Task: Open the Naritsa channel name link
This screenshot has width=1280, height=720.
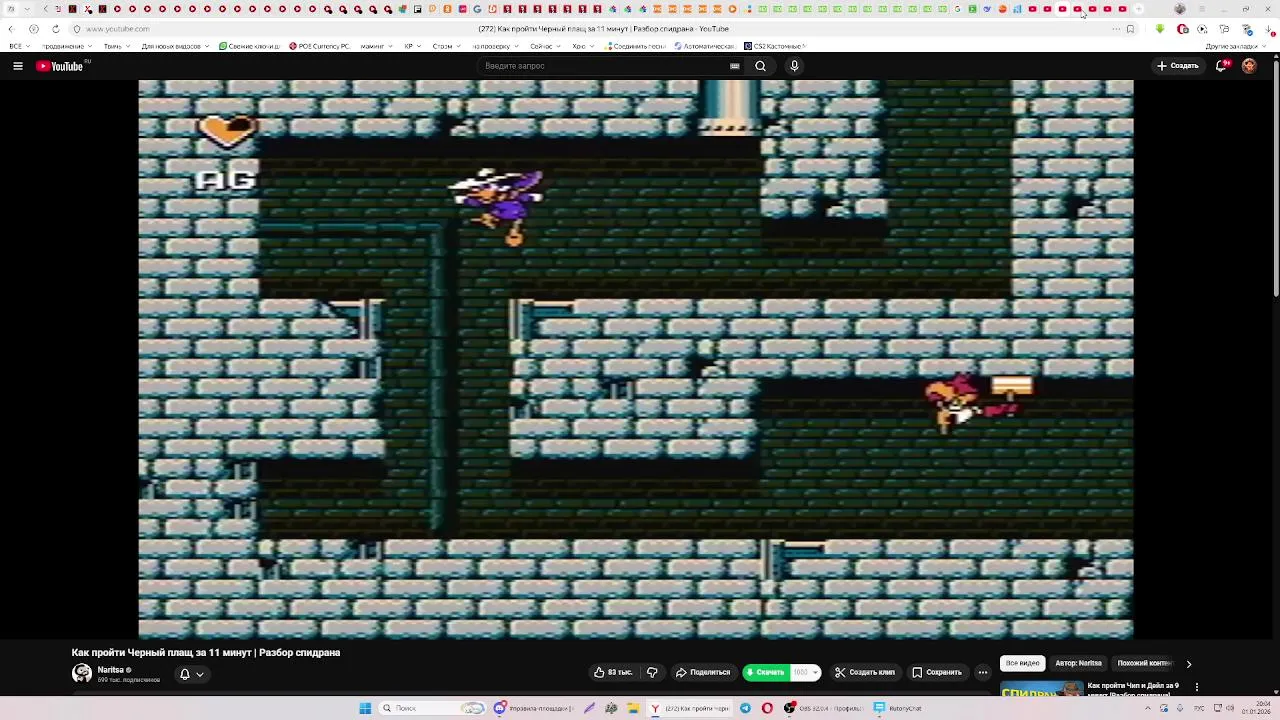Action: (111, 670)
